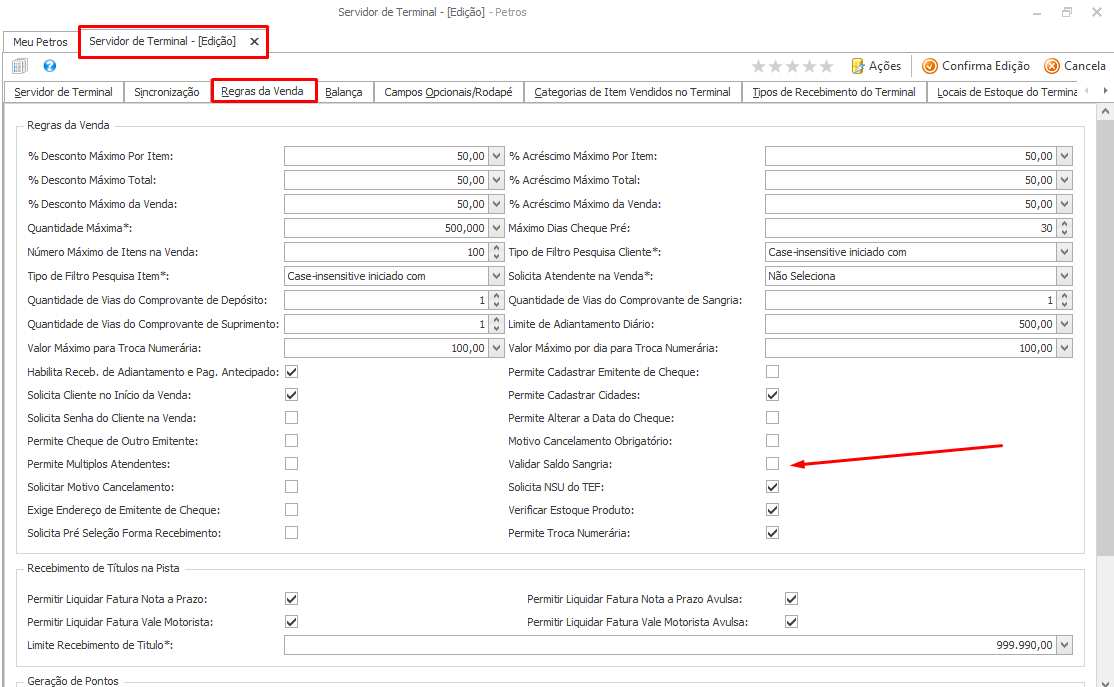Toggle Solicita NSU do TEF checkbox
This screenshot has width=1114, height=687.
(772, 487)
